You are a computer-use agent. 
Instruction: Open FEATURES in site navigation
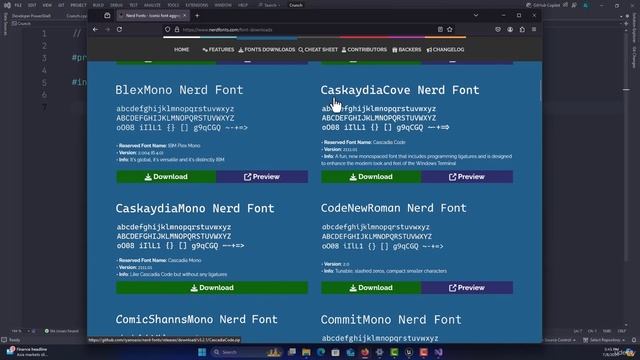218,49
